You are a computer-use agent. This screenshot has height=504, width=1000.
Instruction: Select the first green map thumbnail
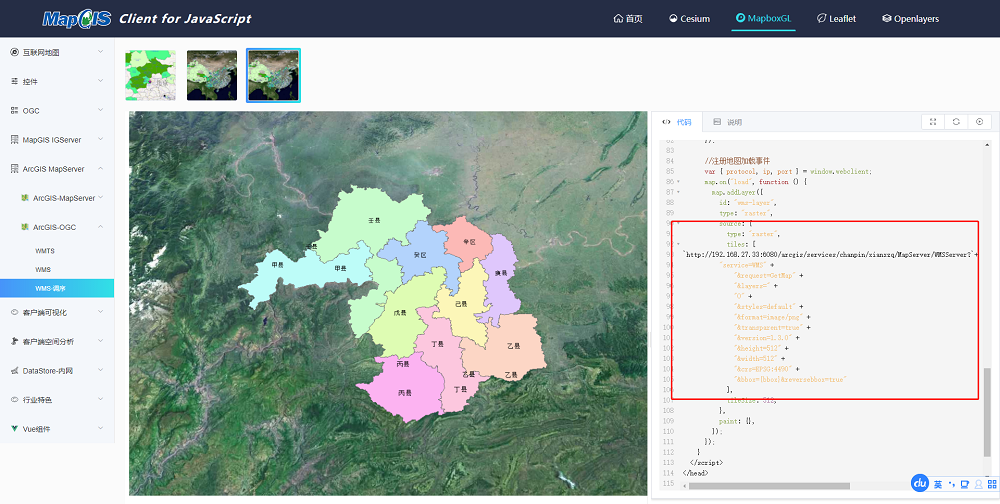point(151,75)
